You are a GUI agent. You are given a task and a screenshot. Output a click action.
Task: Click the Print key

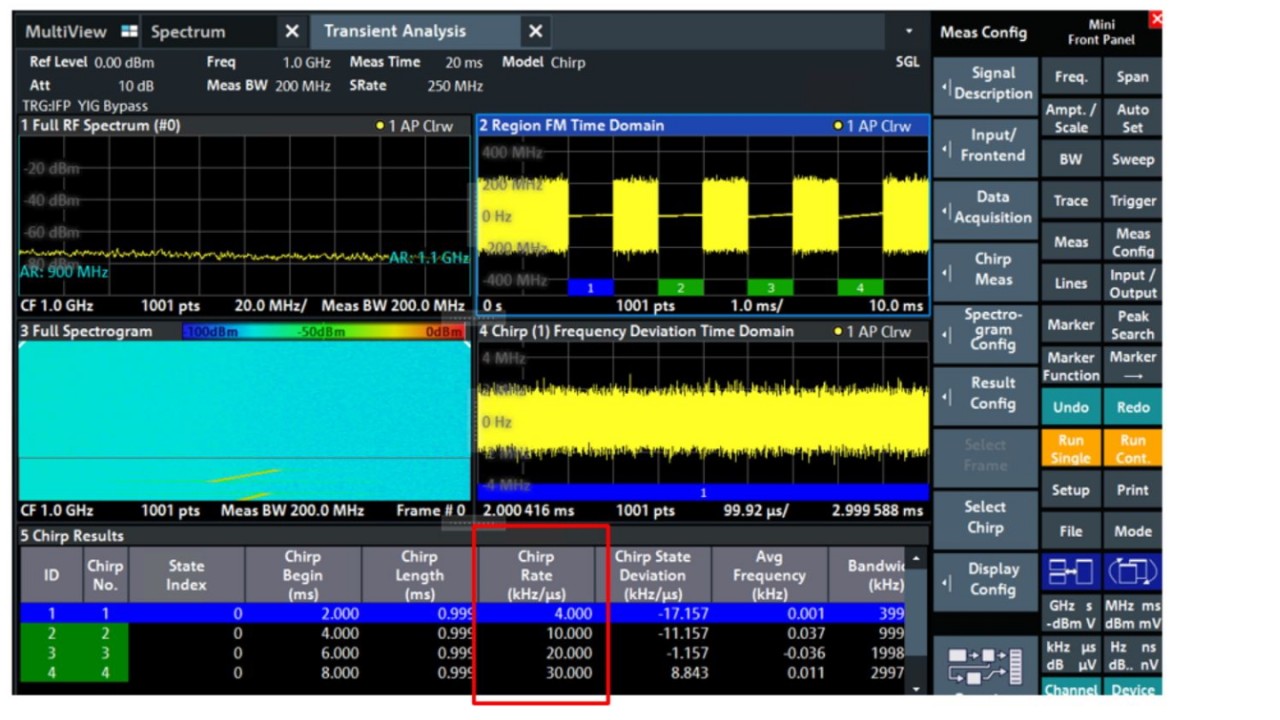tap(1132, 490)
